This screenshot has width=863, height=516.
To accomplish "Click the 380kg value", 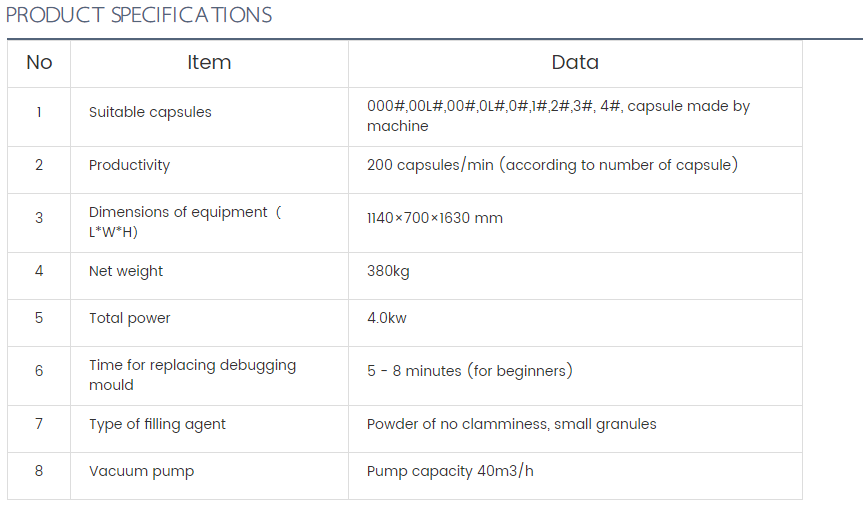I will (x=388, y=271).
